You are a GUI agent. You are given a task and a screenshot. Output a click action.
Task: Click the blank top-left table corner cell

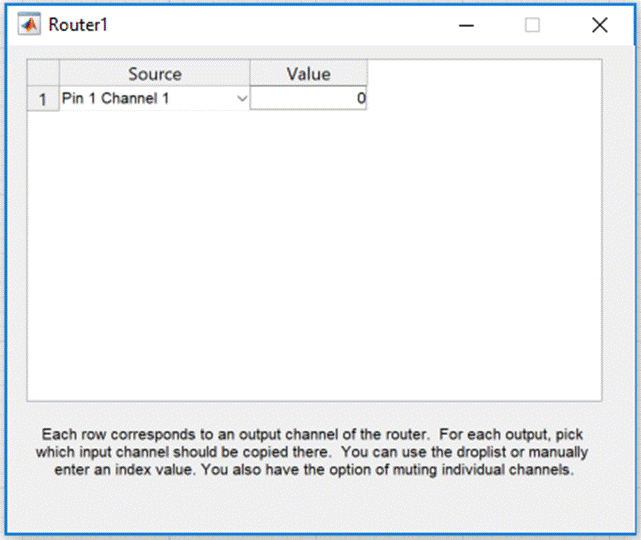click(43, 74)
